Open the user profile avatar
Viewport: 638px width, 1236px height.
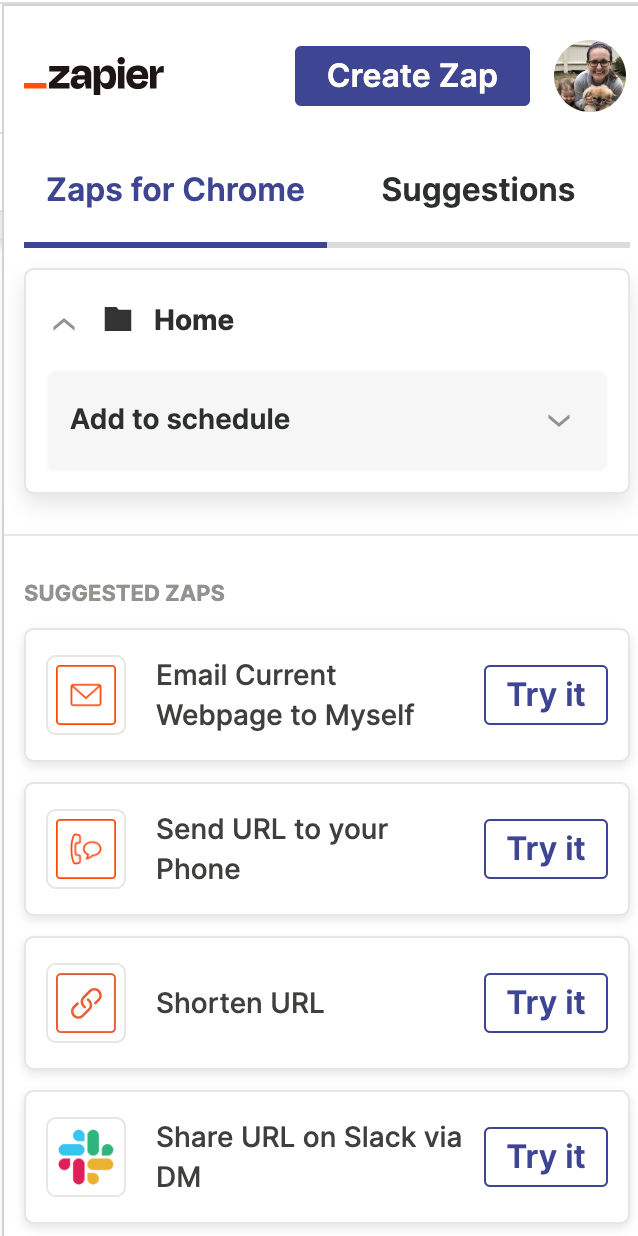point(590,76)
